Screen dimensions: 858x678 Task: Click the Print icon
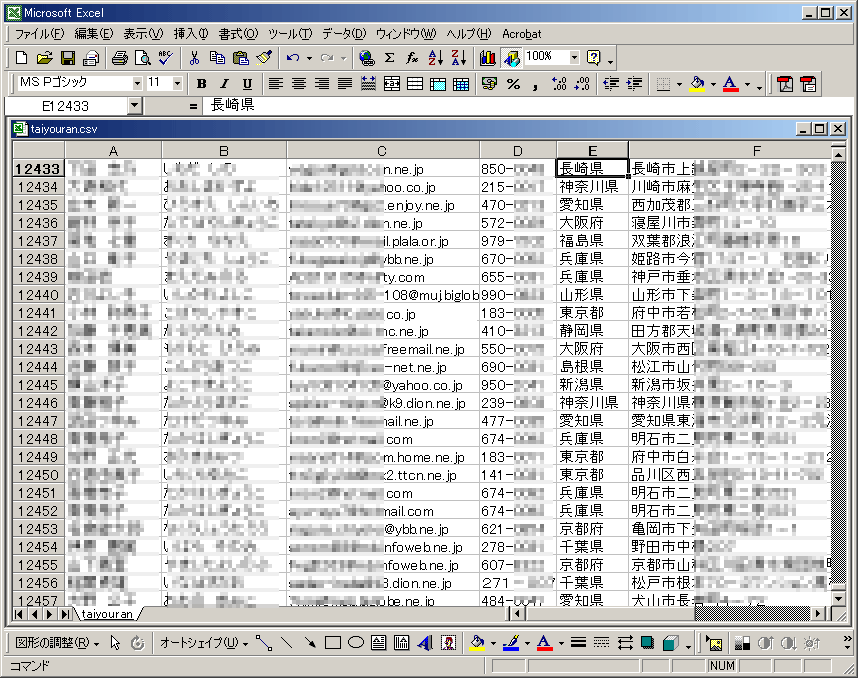[x=120, y=58]
